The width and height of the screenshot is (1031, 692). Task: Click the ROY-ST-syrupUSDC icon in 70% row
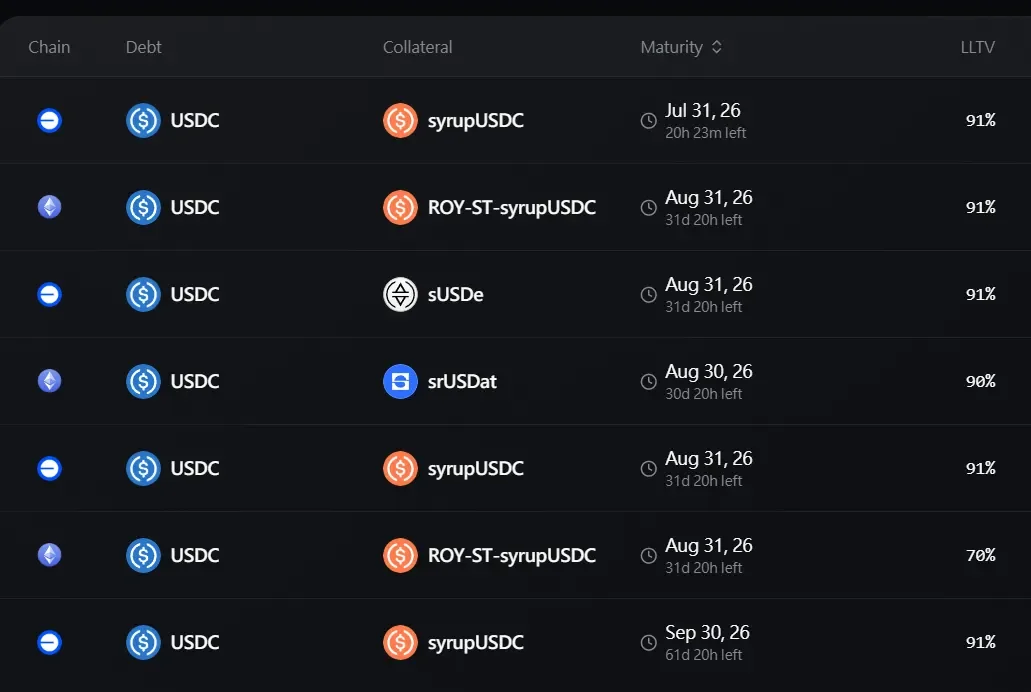[x=400, y=555]
